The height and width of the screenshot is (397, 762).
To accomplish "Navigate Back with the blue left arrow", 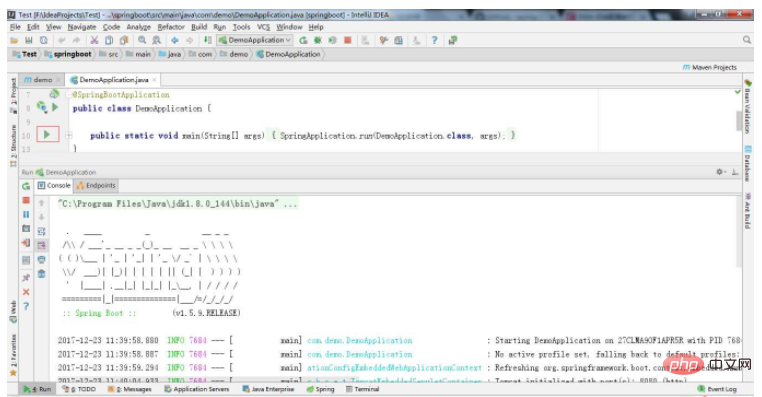I will pyautogui.click(x=174, y=40).
